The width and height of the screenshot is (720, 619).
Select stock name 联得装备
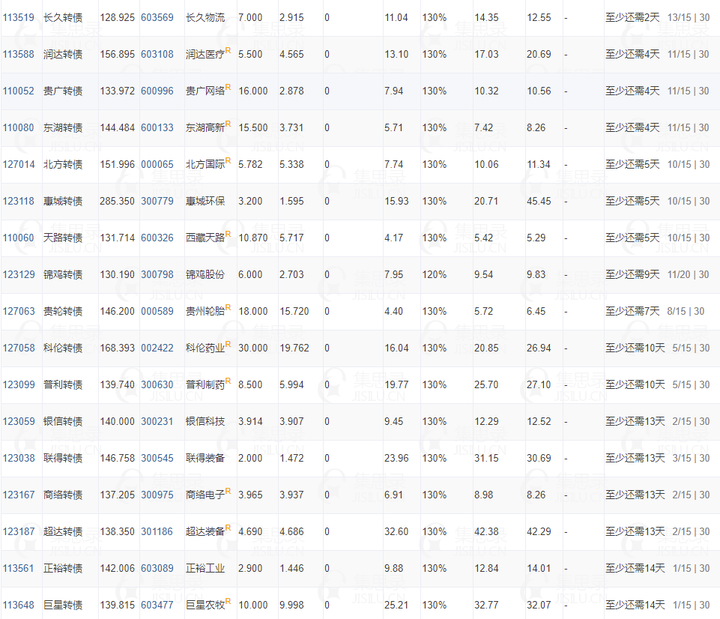click(205, 458)
